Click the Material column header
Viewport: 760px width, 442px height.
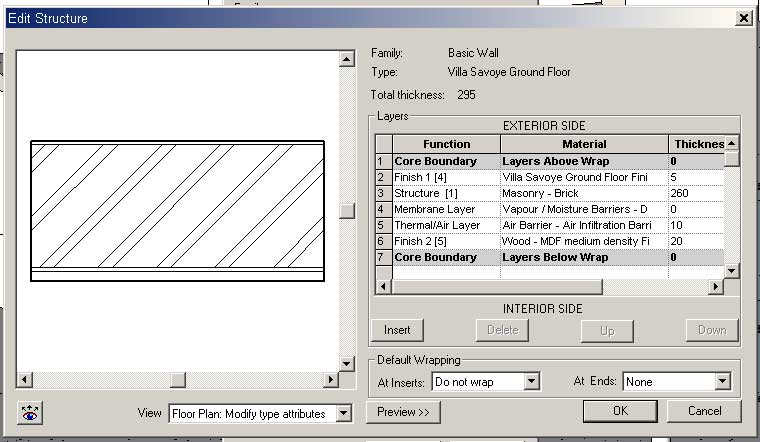click(x=584, y=144)
